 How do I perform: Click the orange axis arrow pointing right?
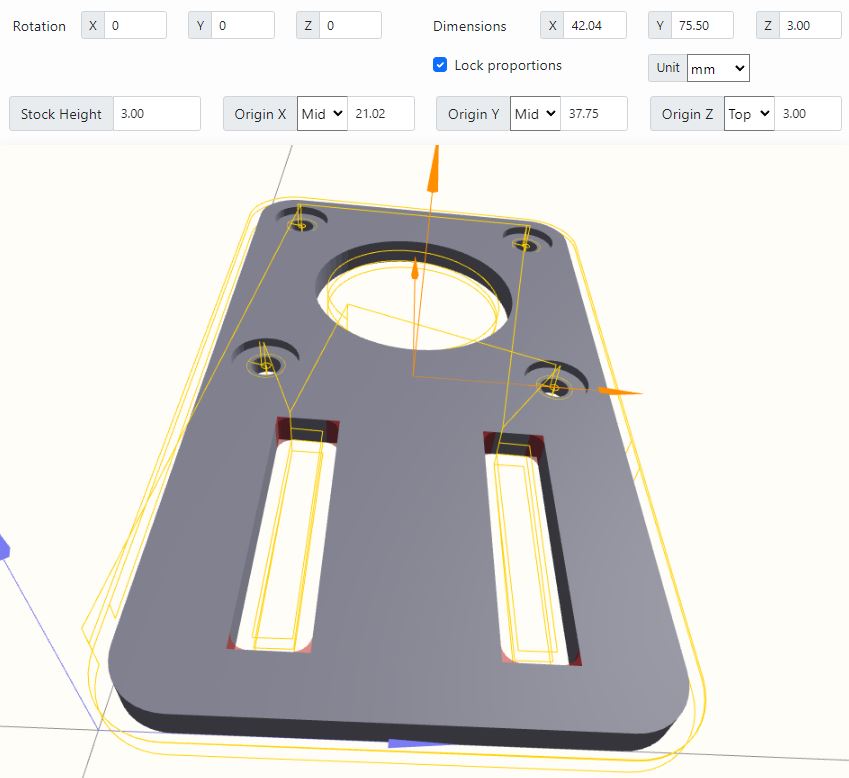pyautogui.click(x=620, y=391)
